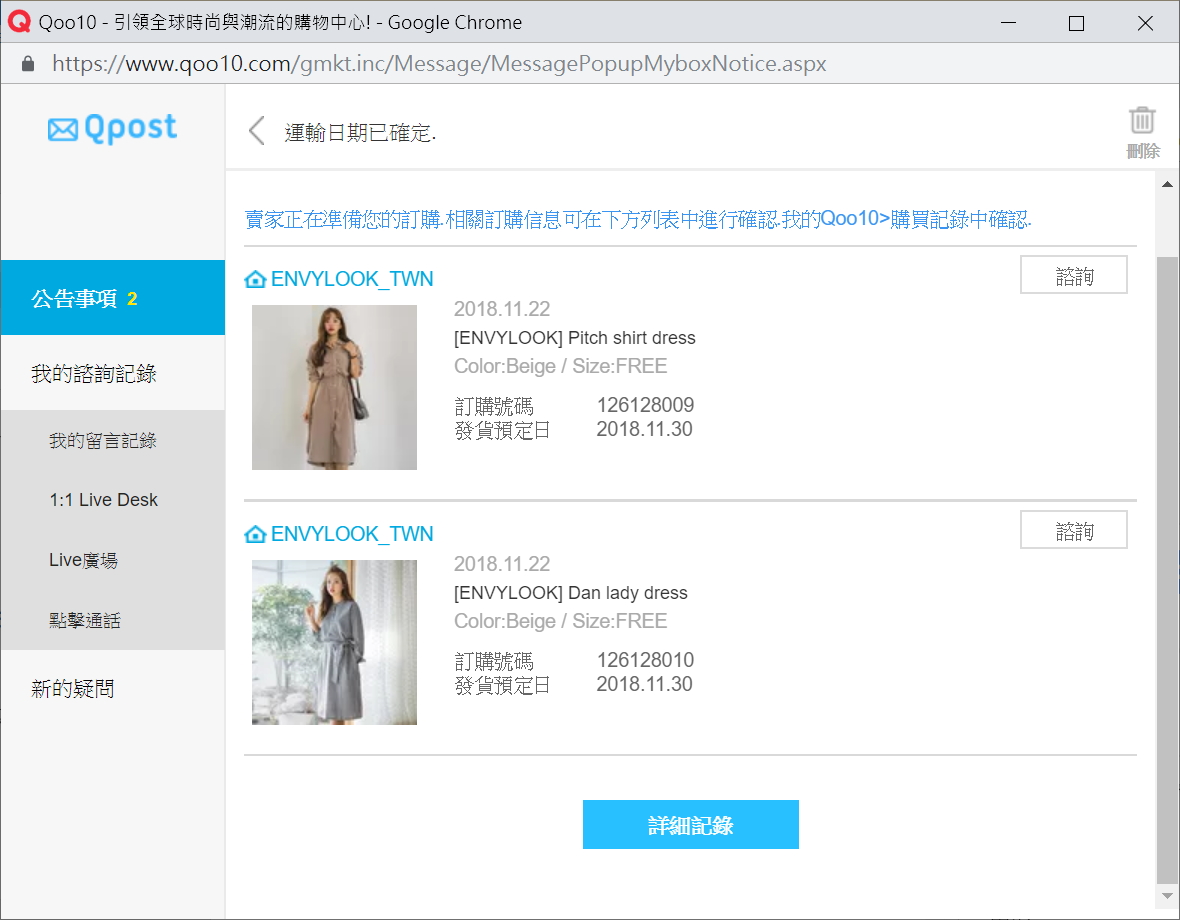Click the blue seller preparing order notice
Screen dimensions: 1180x920
(638, 219)
